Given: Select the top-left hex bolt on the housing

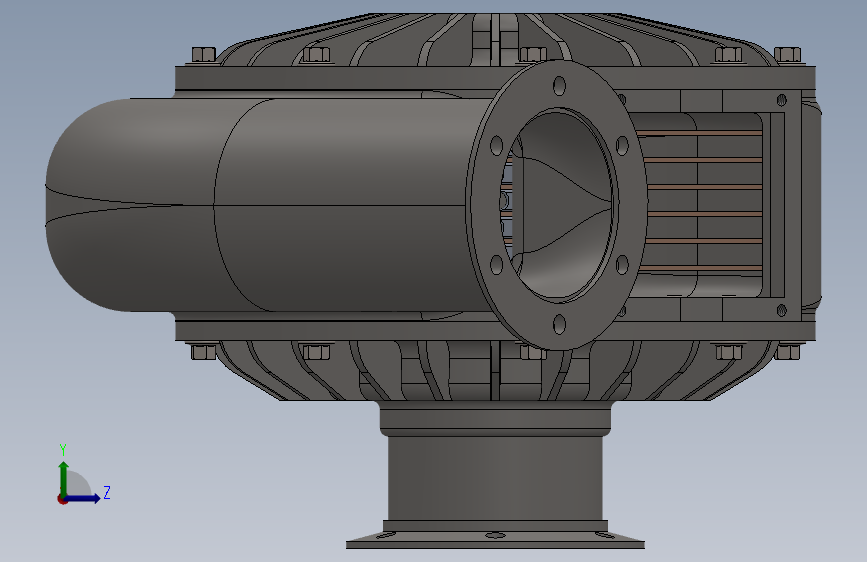Looking at the screenshot, I should [x=204, y=55].
